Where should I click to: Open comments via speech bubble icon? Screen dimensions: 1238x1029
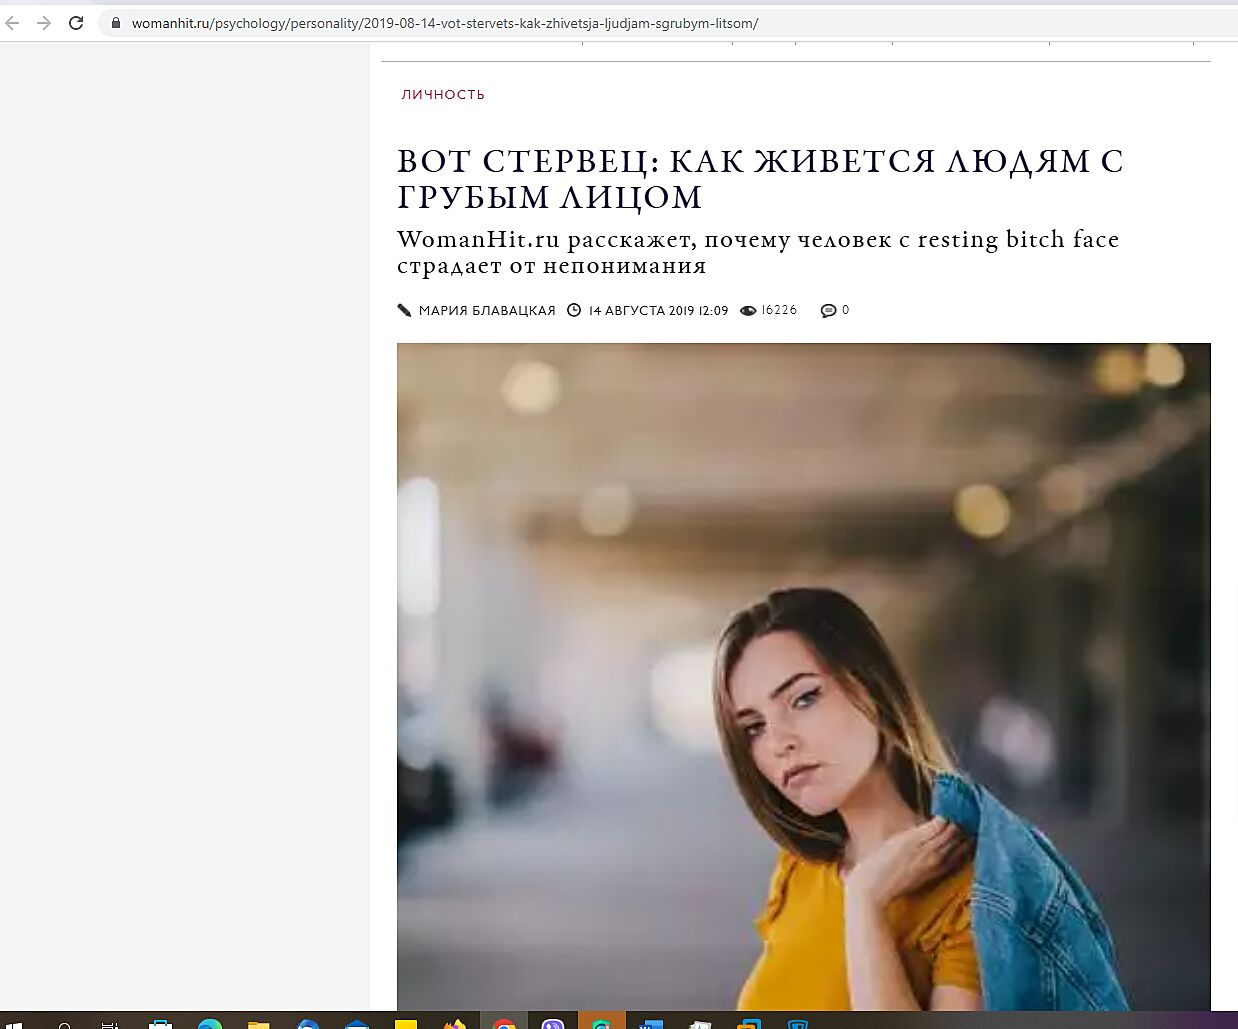click(x=828, y=310)
